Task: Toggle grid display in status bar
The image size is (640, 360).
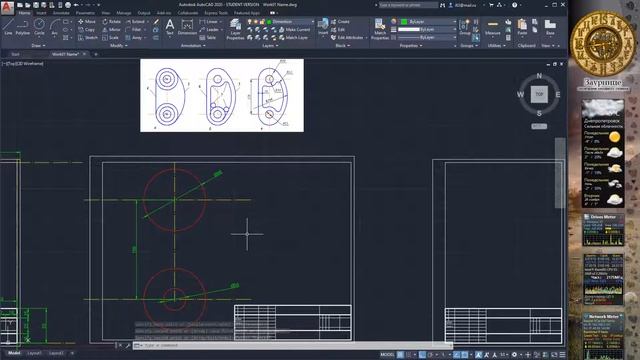Action: [400, 354]
